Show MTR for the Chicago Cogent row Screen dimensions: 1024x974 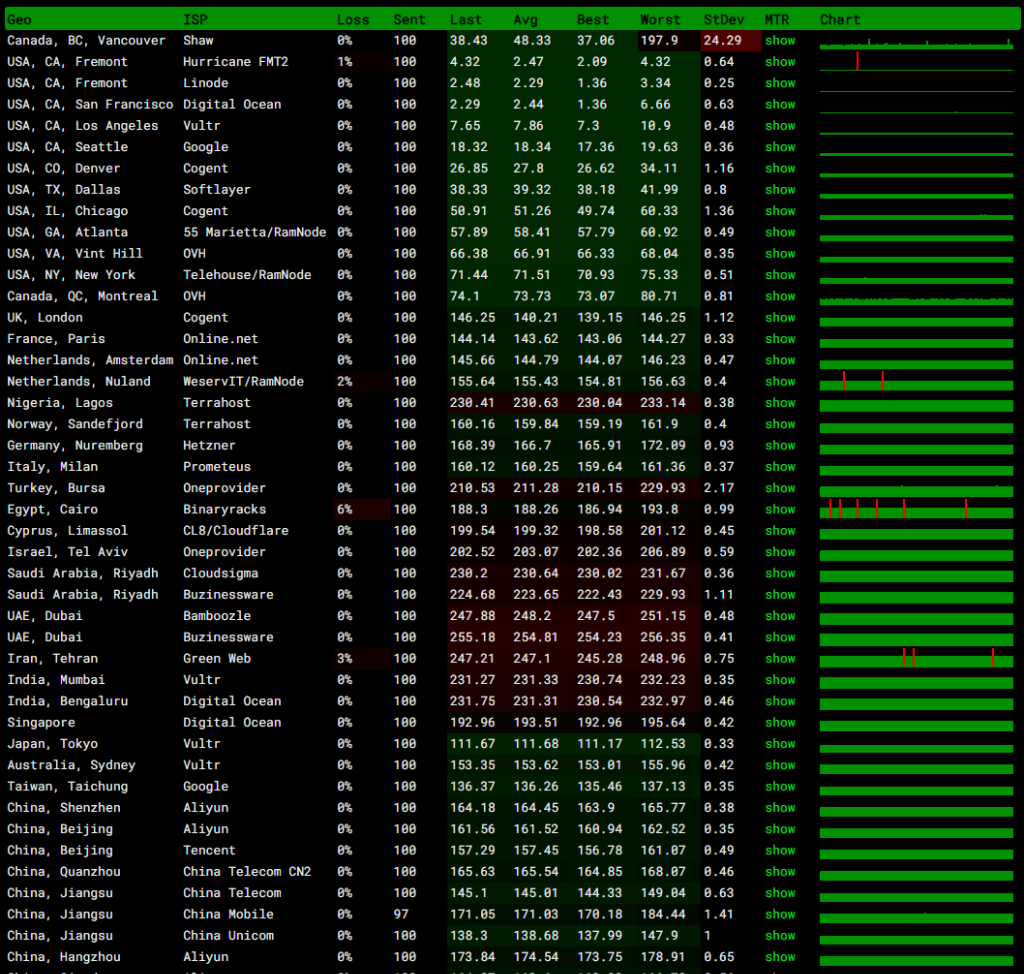click(780, 211)
